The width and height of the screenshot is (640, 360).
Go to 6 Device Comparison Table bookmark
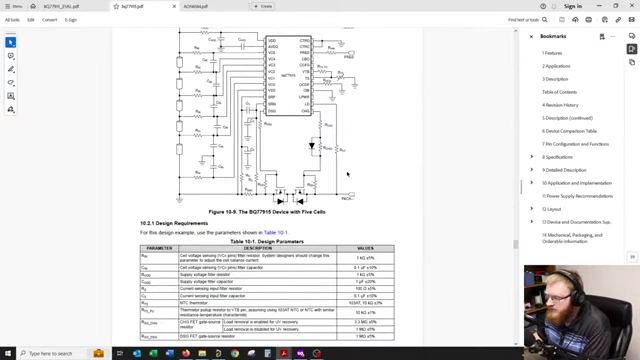(569, 131)
